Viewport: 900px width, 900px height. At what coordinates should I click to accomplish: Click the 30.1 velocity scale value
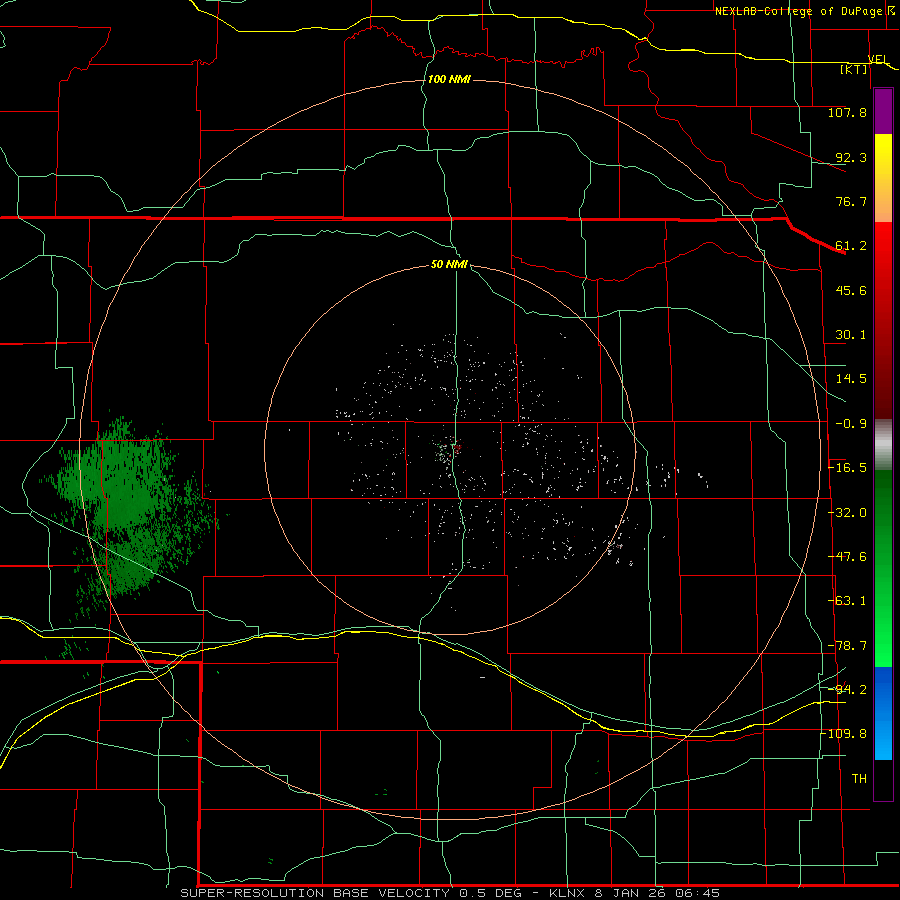pyautogui.click(x=851, y=335)
